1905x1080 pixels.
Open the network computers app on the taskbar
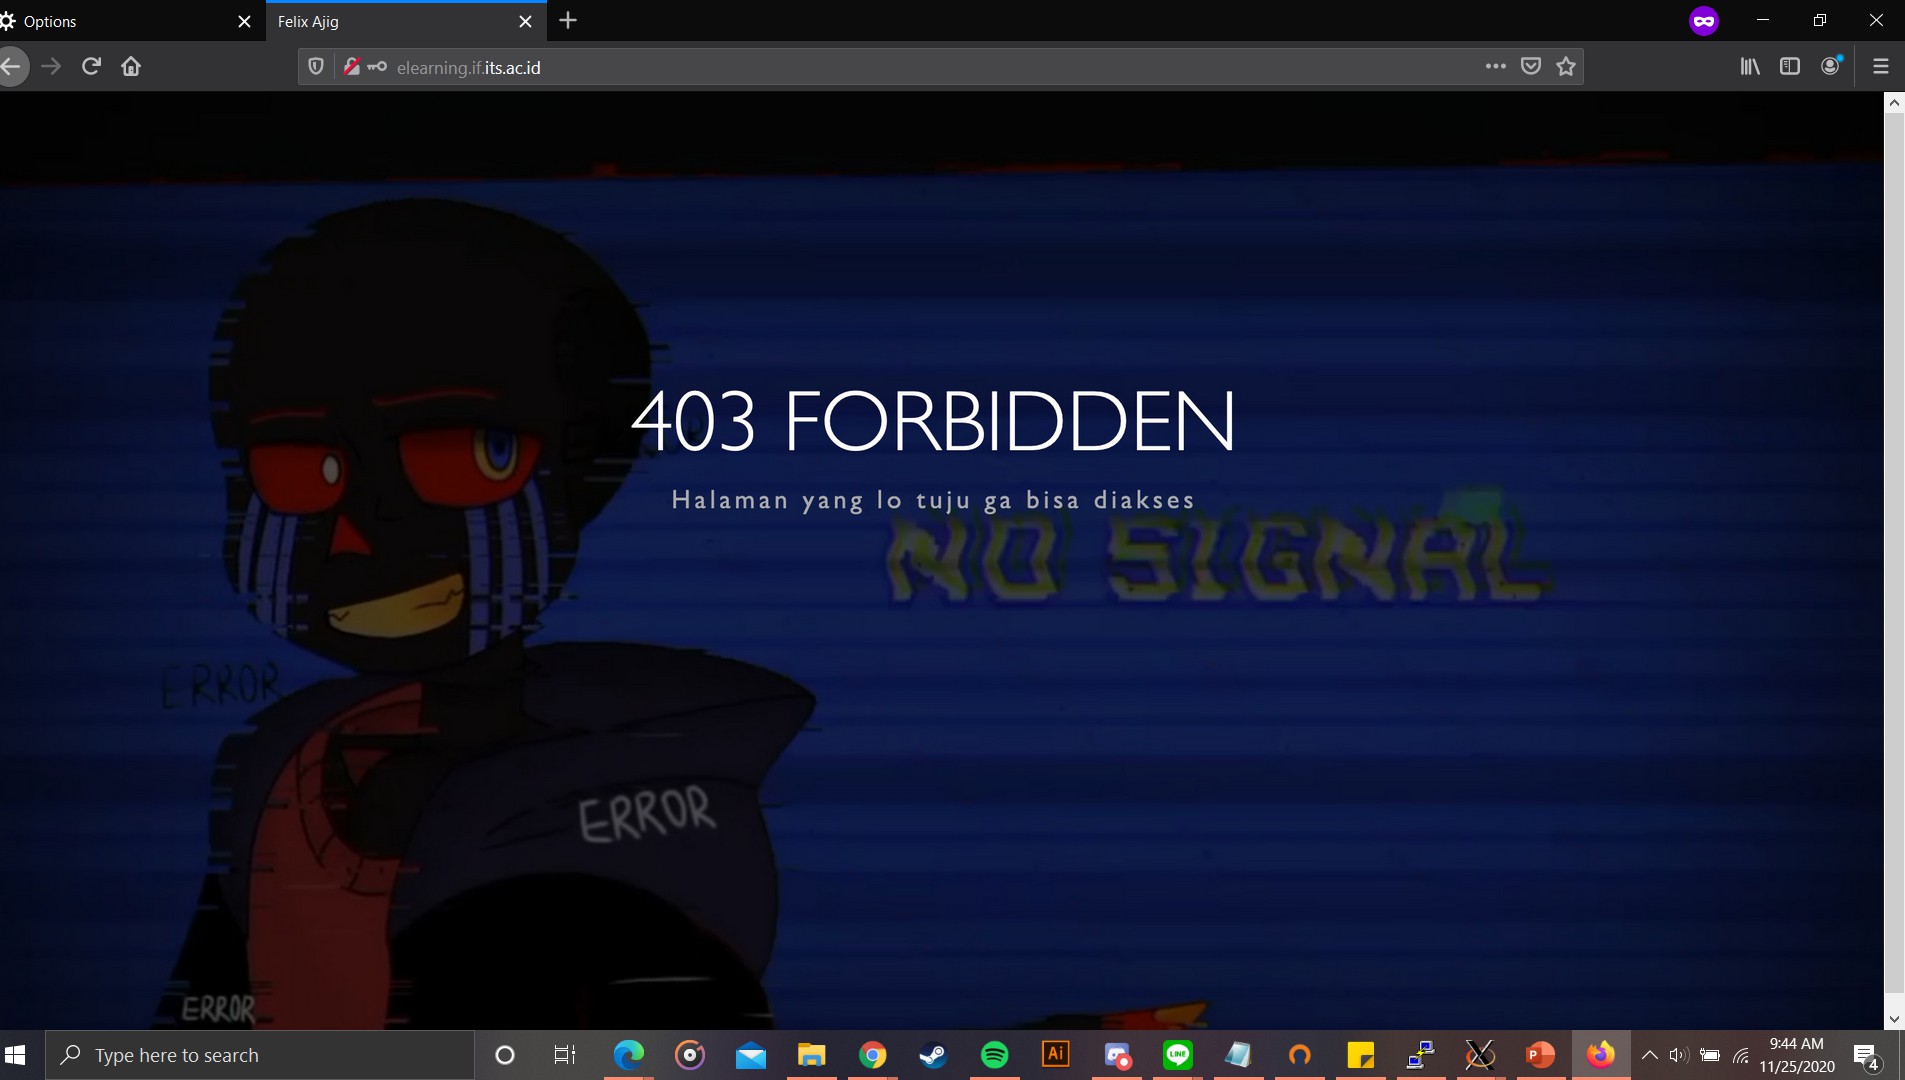click(x=1421, y=1055)
